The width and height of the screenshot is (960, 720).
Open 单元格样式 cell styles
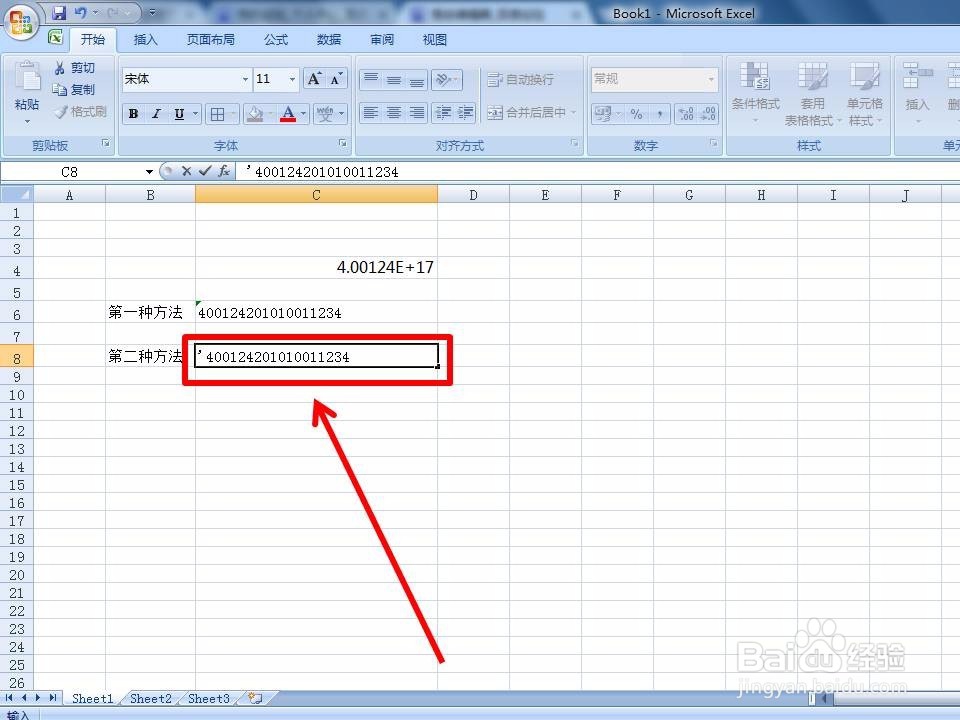[x=864, y=94]
